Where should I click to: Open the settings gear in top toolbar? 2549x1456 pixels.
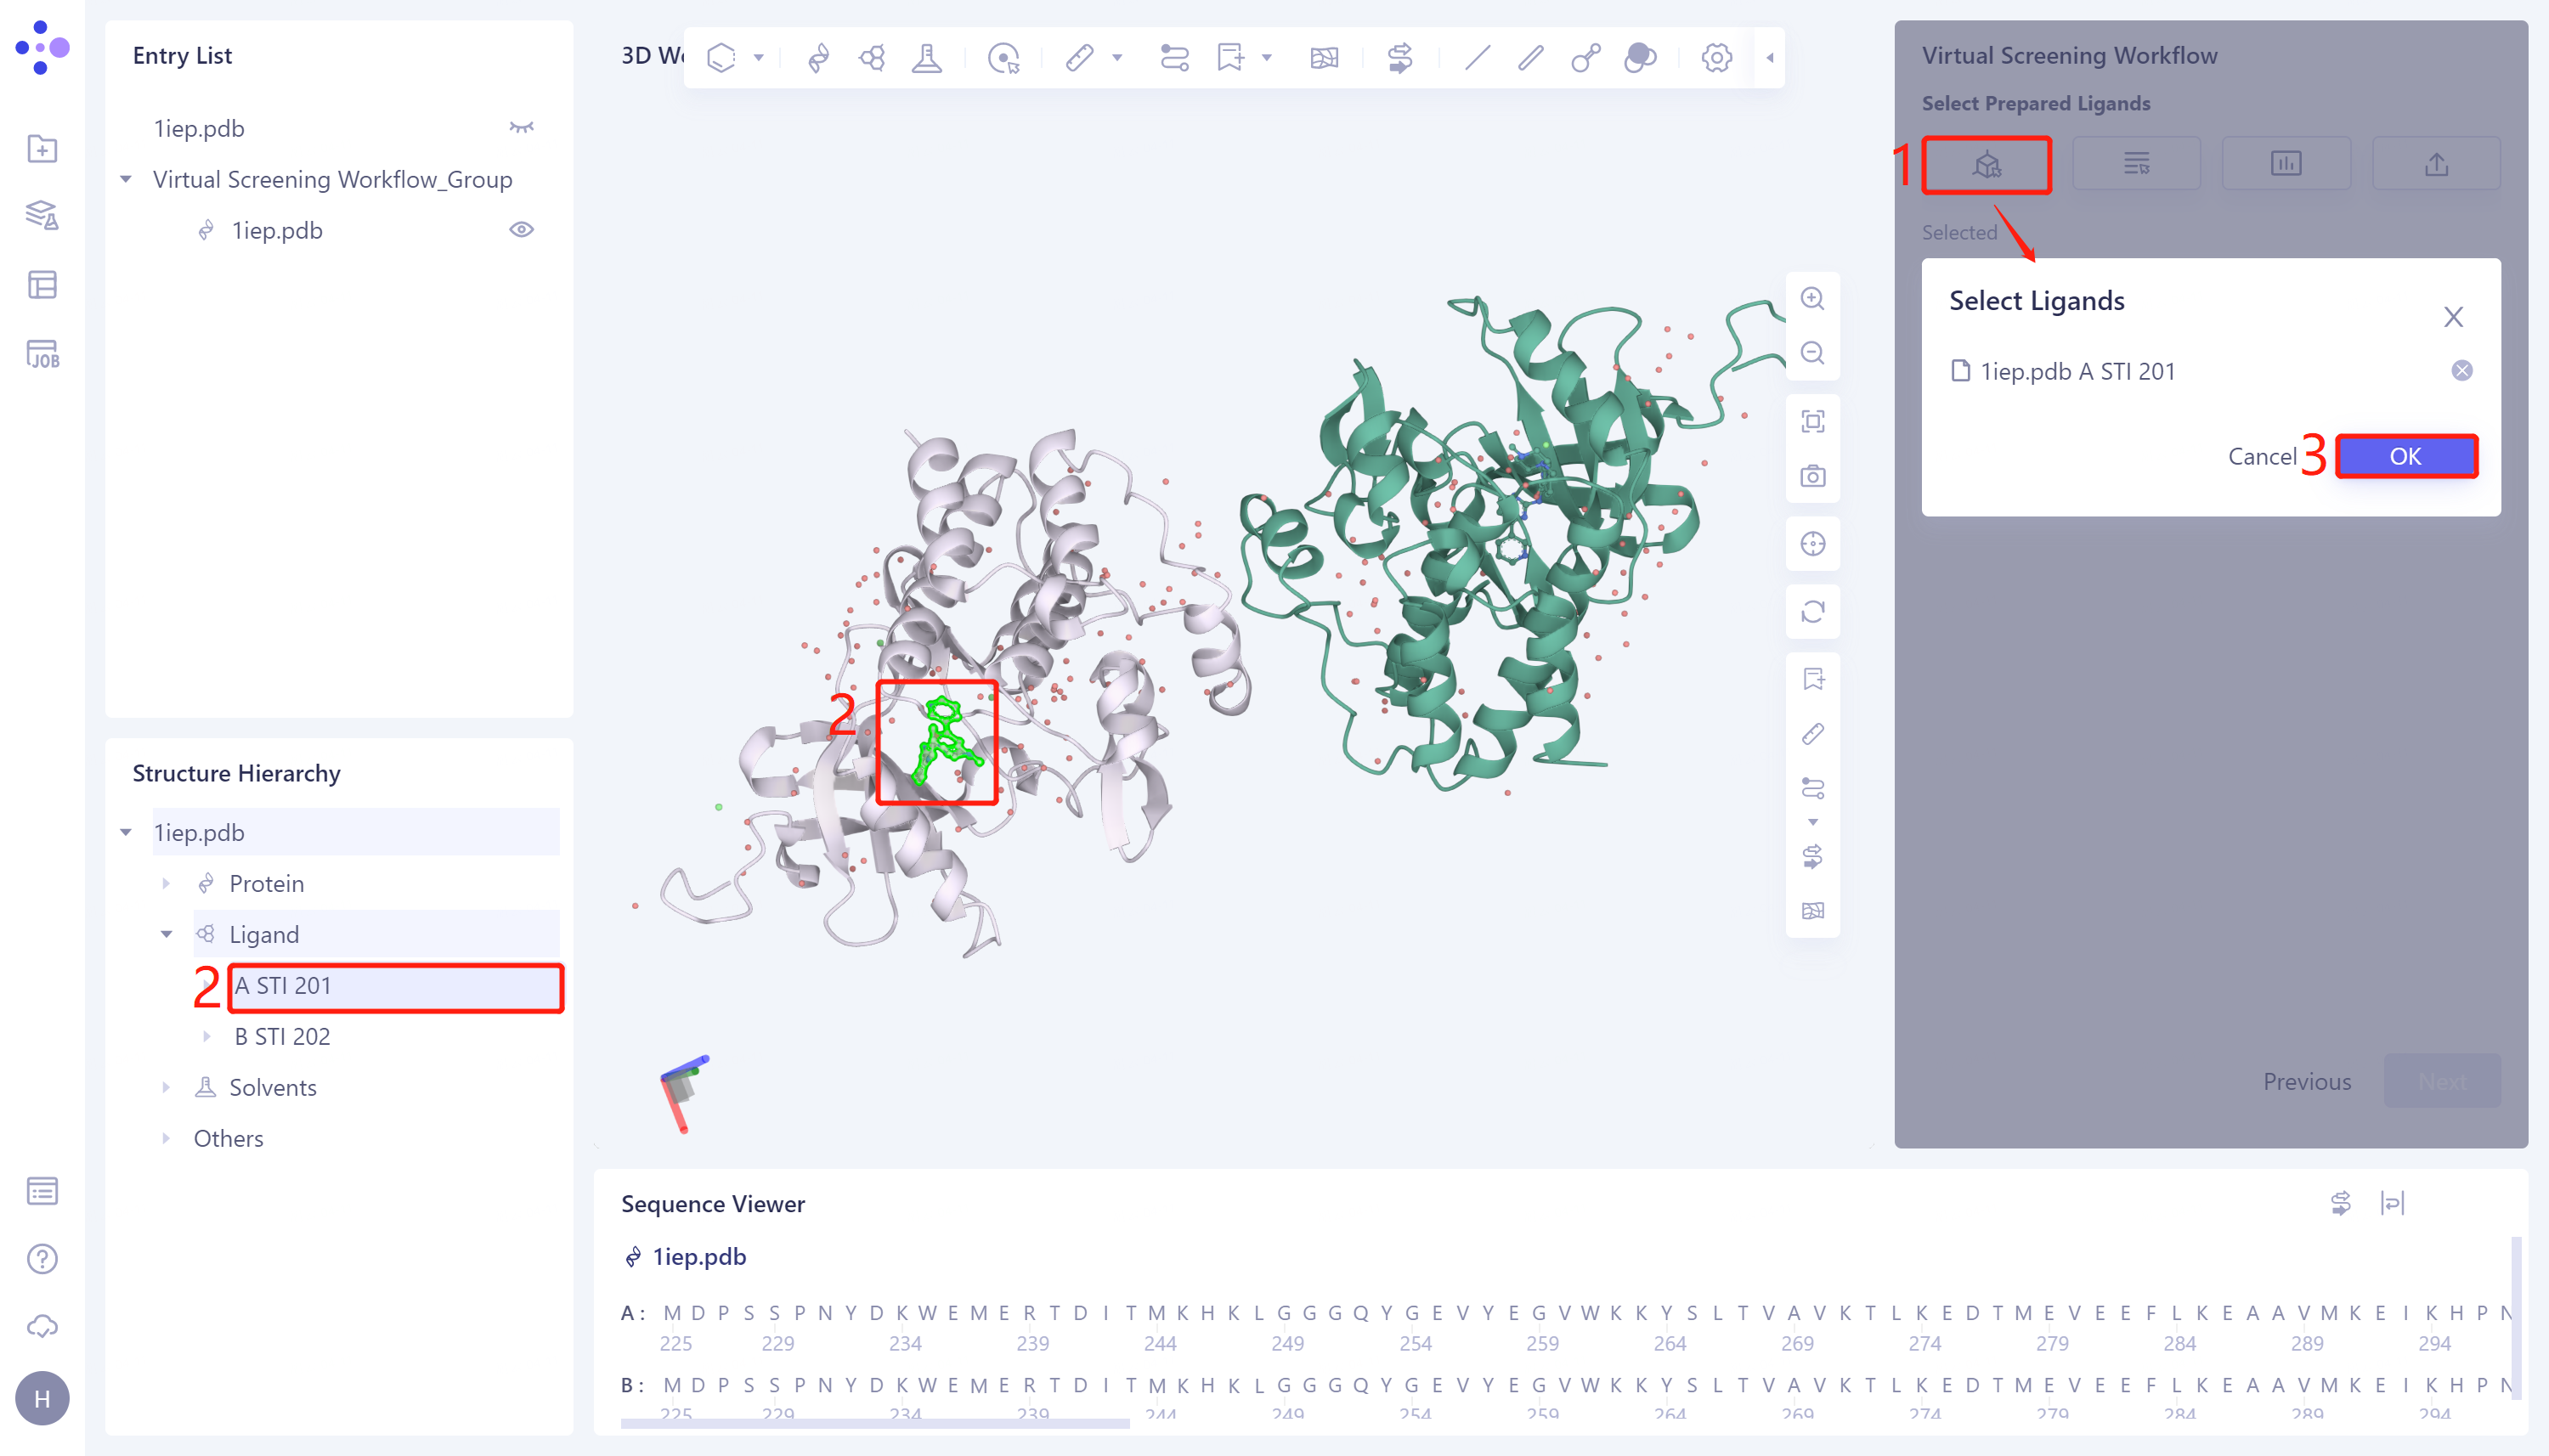click(x=1716, y=58)
